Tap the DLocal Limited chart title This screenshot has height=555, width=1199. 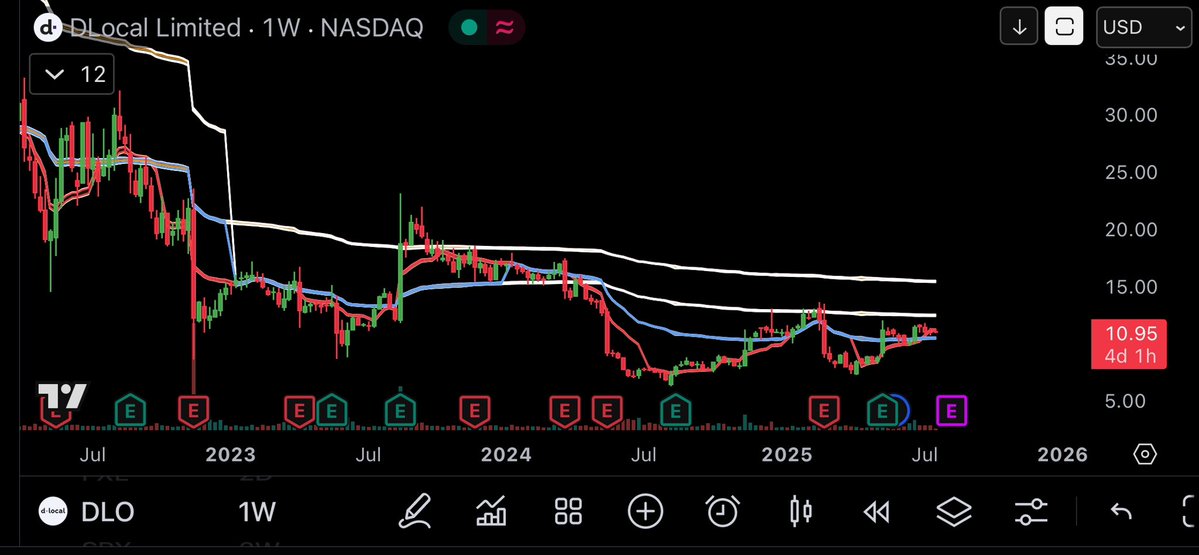[155, 28]
